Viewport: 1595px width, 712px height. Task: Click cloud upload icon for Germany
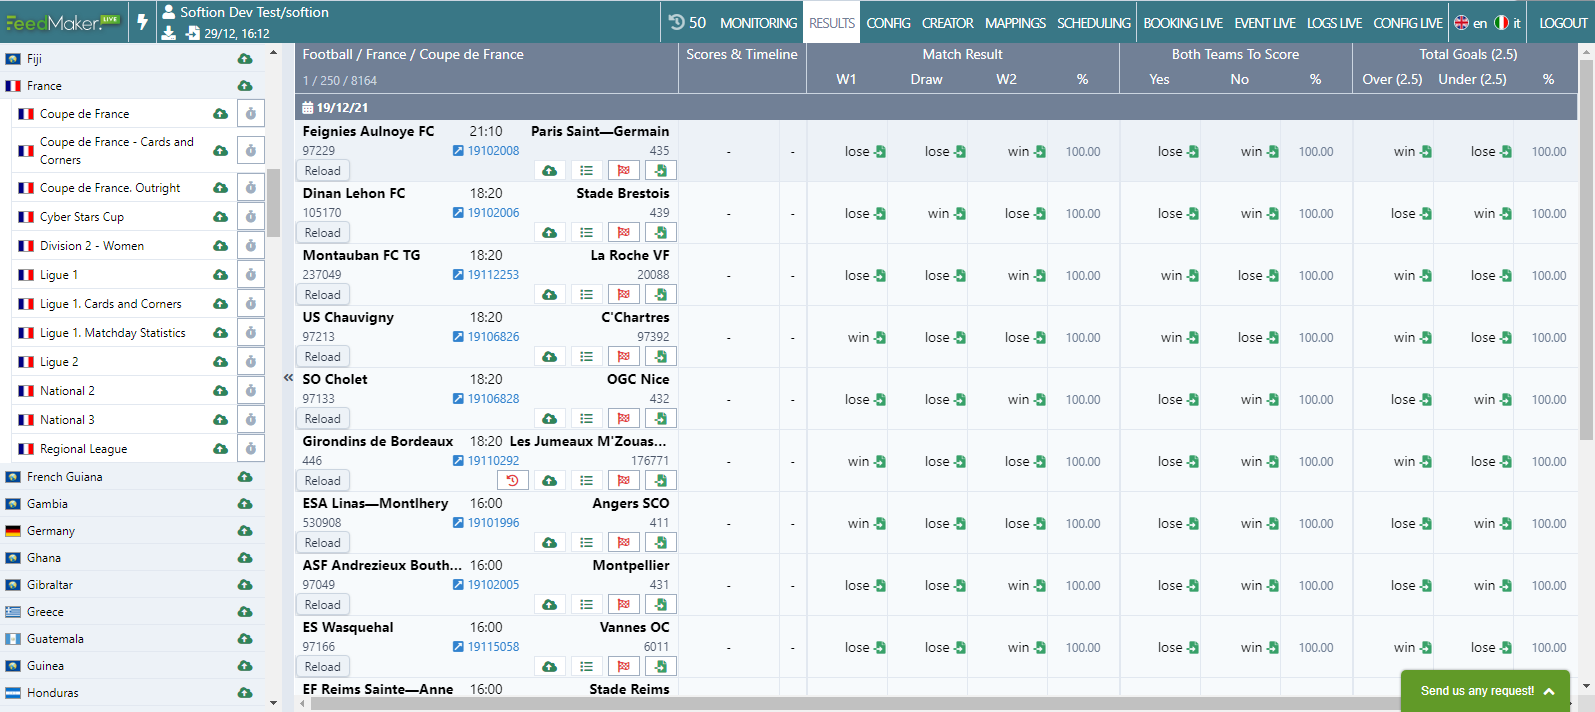(x=245, y=531)
